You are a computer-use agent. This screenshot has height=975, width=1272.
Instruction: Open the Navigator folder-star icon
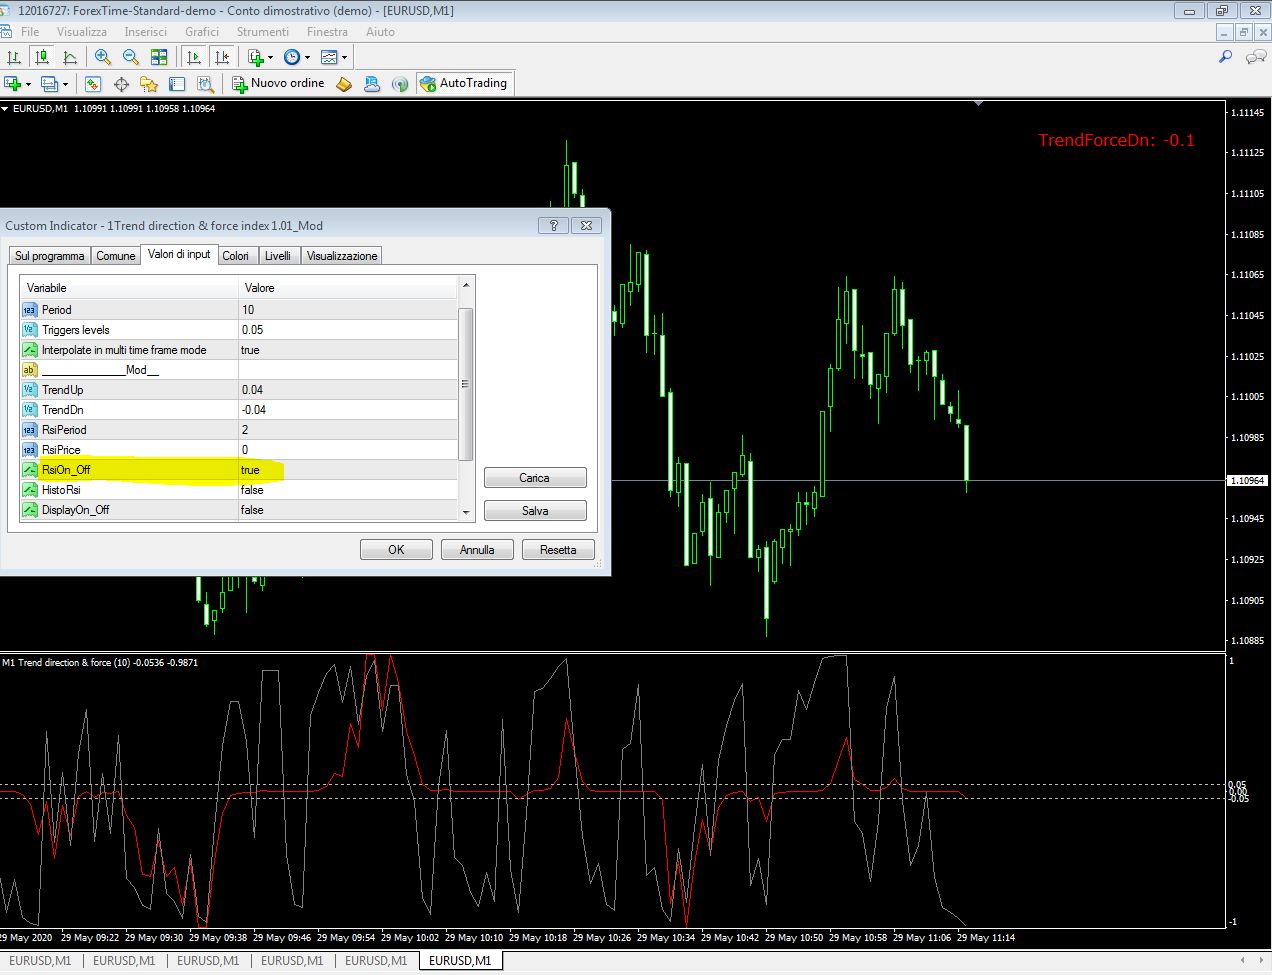(149, 84)
